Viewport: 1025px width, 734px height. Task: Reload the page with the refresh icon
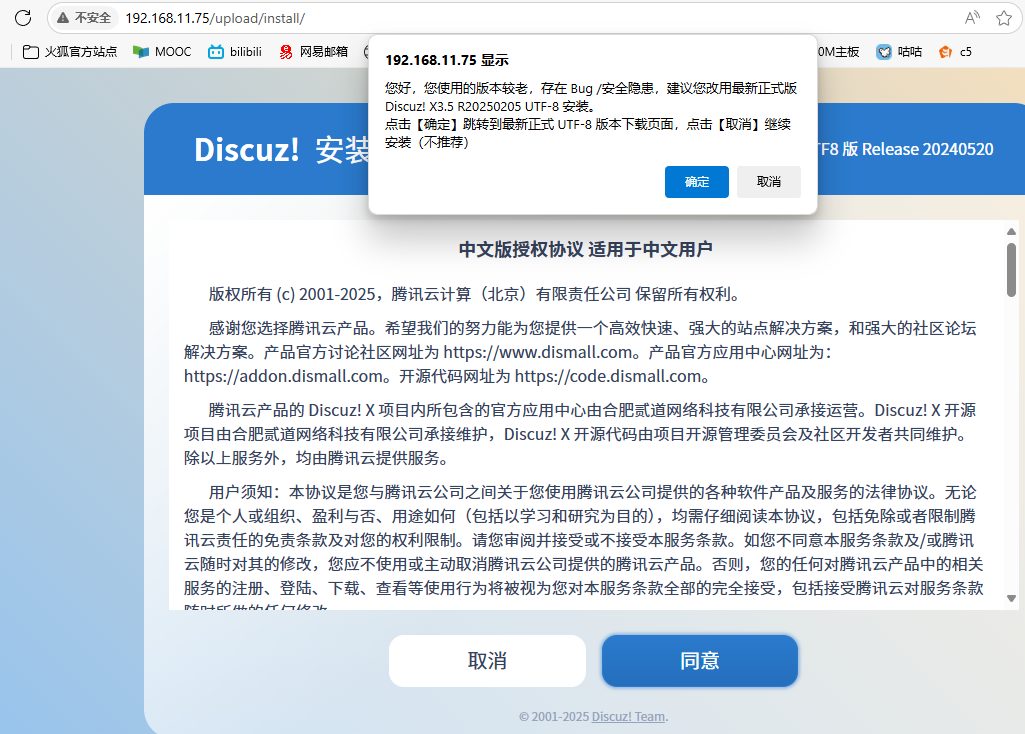pyautogui.click(x=23, y=18)
